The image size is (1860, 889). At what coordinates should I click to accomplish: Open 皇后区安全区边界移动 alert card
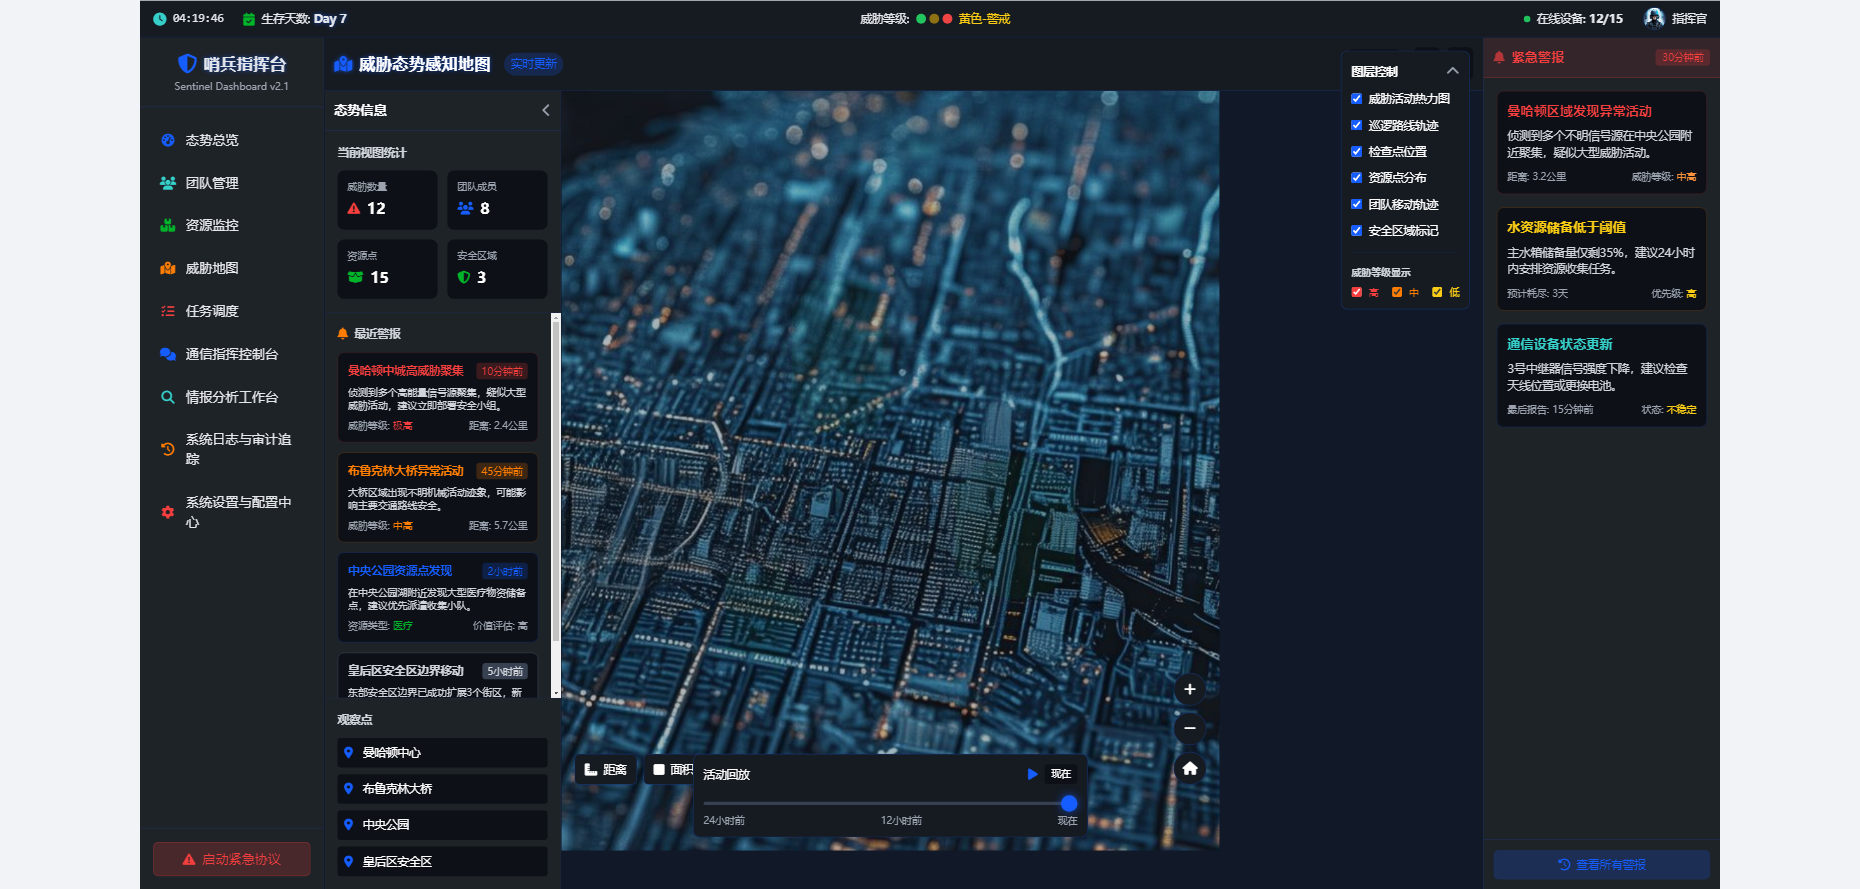(437, 676)
